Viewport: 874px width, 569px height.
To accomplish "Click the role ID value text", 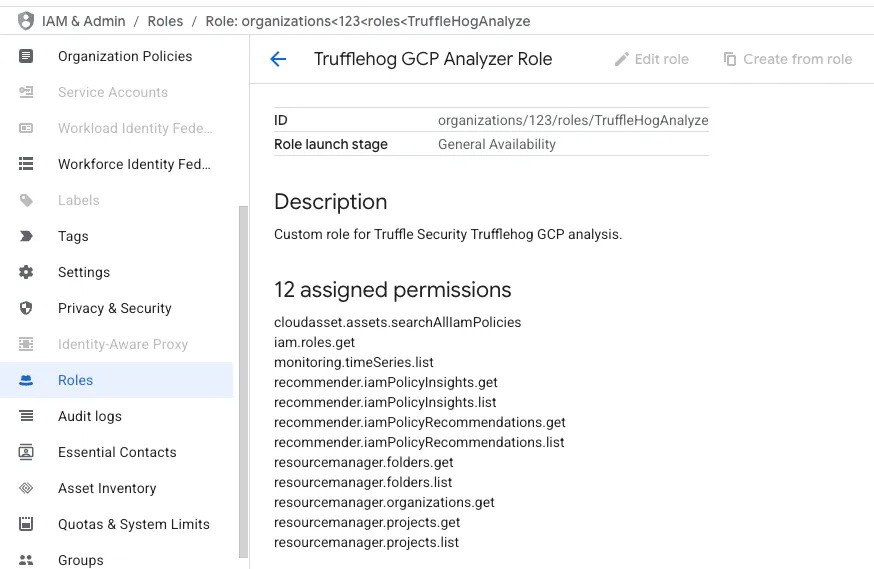I will click(573, 120).
